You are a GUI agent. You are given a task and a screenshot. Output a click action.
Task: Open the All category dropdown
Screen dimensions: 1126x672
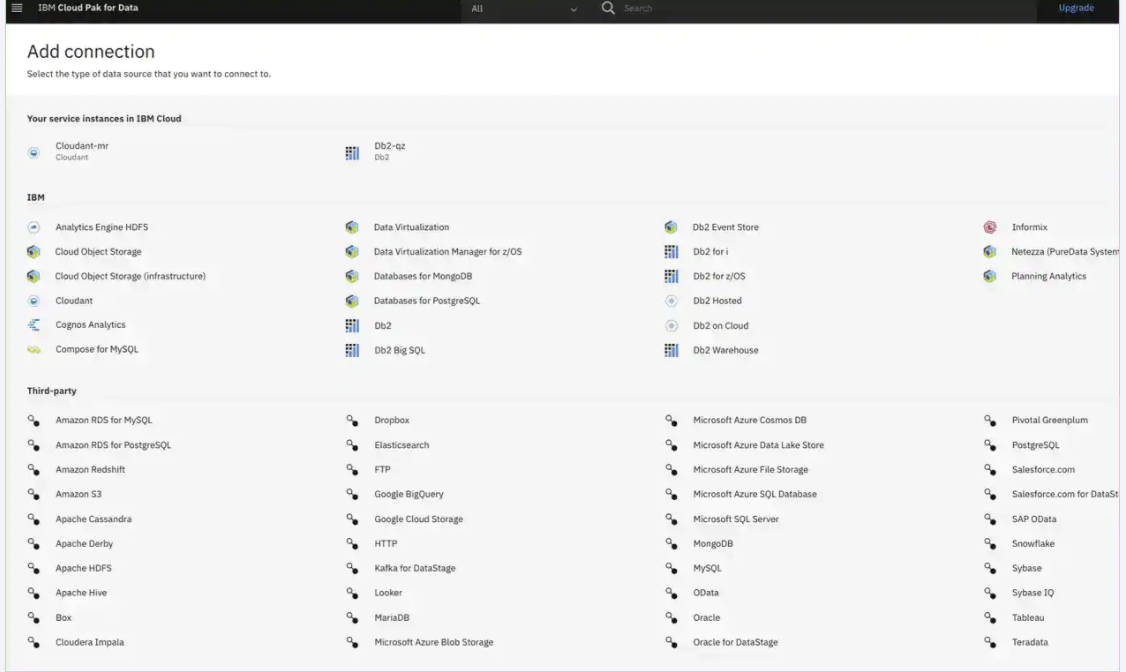point(524,9)
